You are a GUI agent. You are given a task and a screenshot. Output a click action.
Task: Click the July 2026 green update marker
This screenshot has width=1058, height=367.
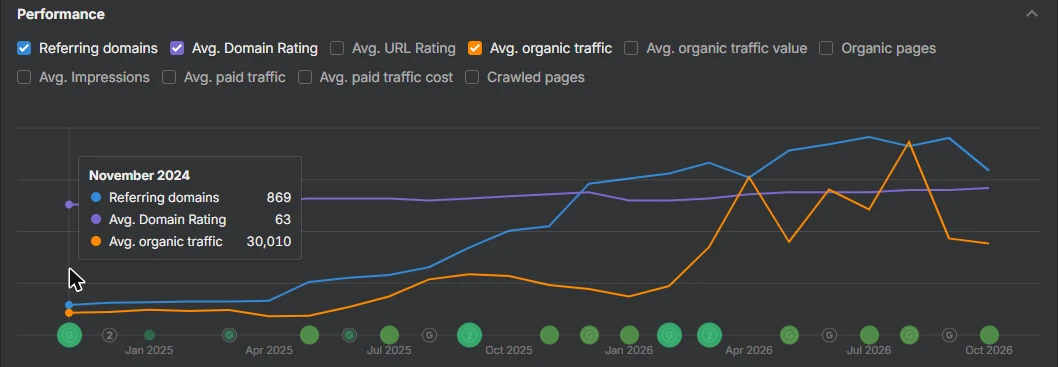870,335
